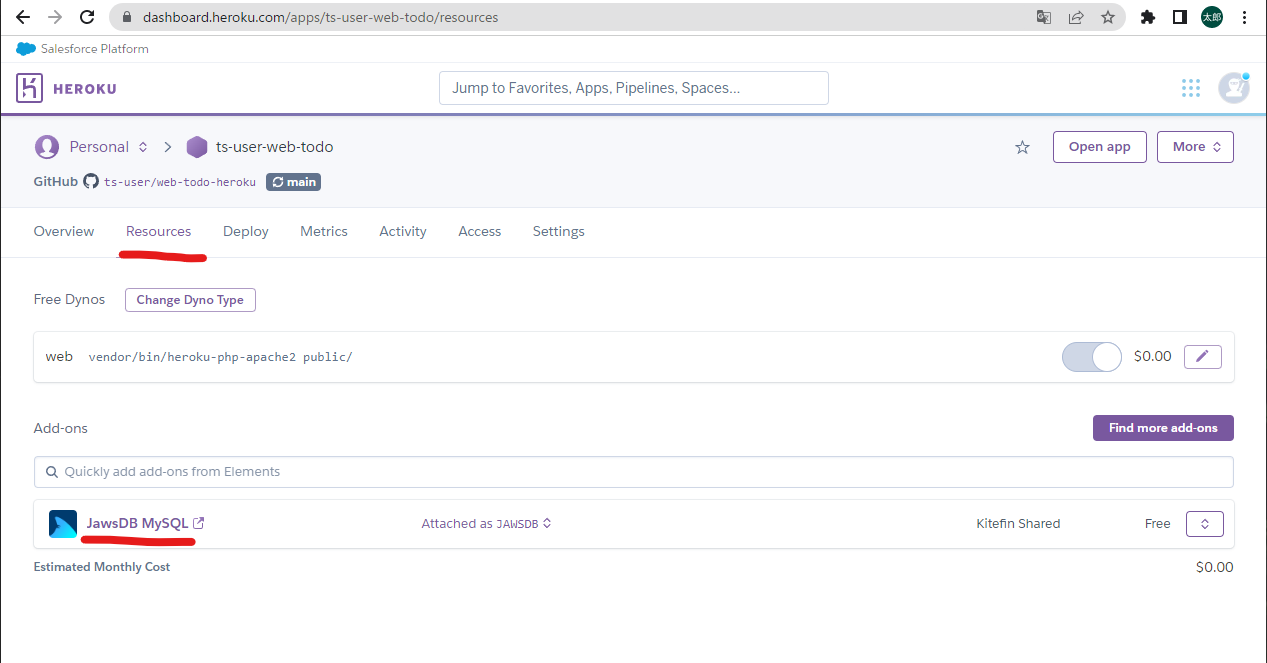Open the Chrome profile avatar
The height and width of the screenshot is (663, 1267).
pyautogui.click(x=1212, y=17)
